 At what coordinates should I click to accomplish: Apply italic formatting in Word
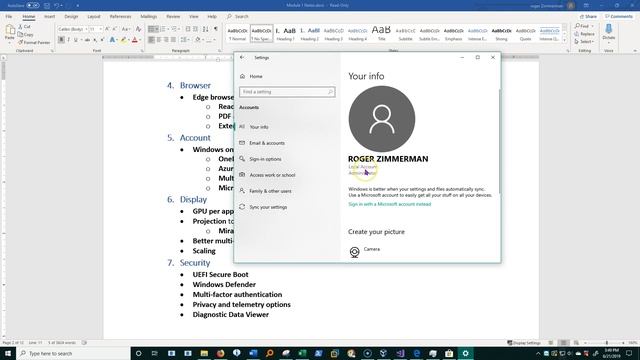68,40
